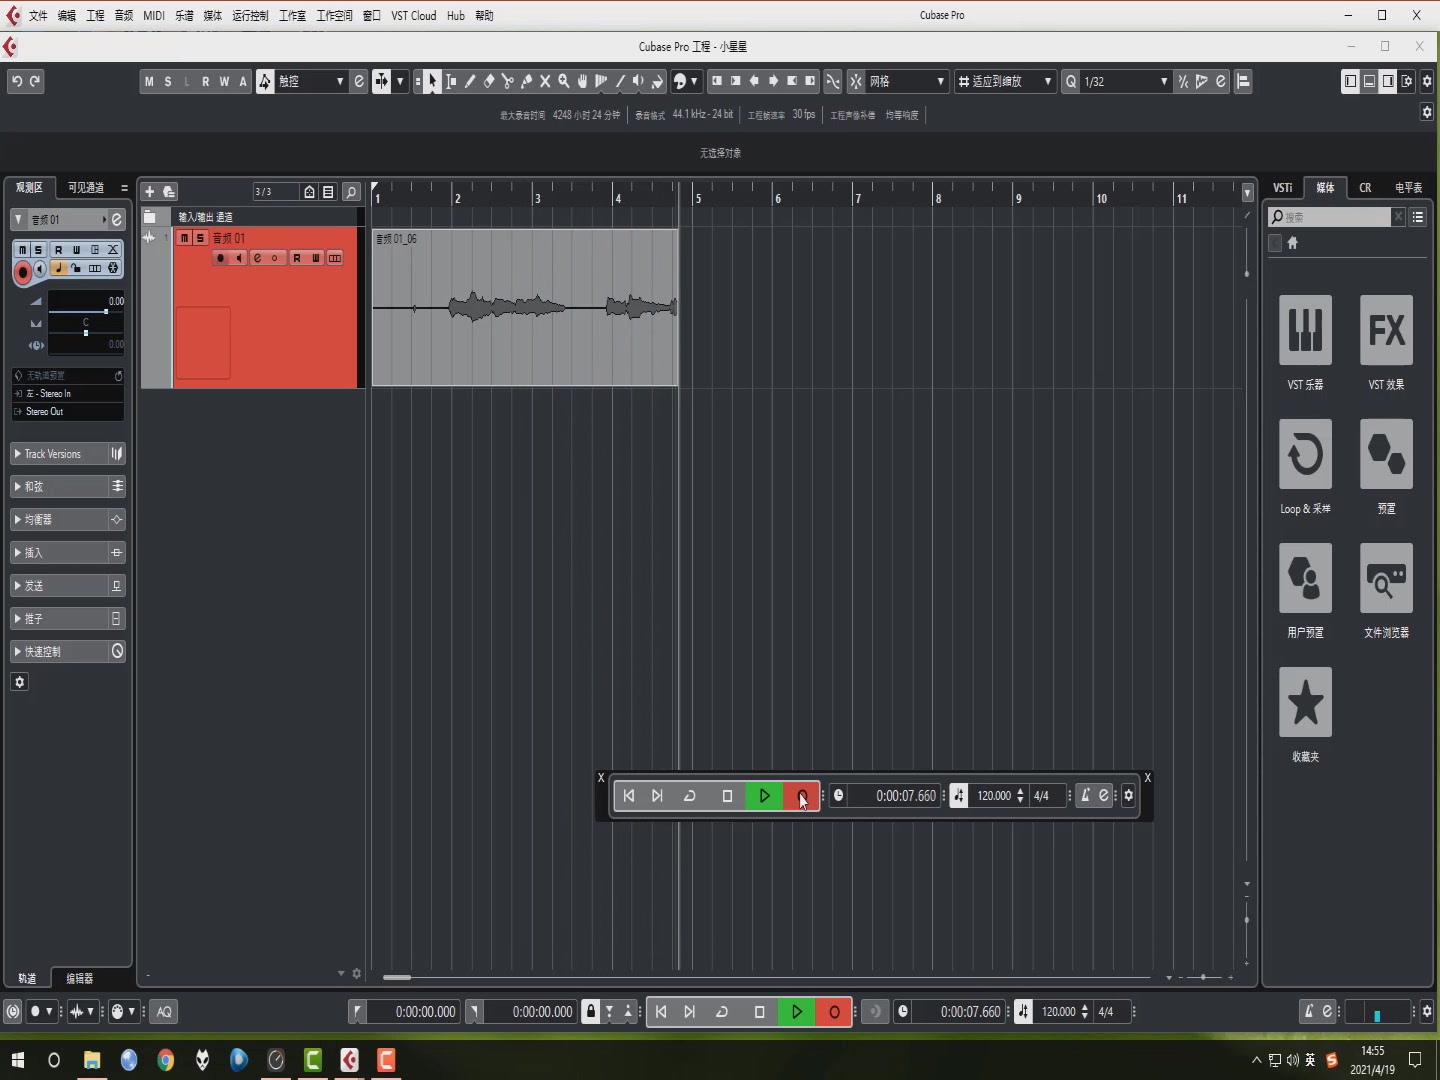Open the Presets tile in media rack
1440x1080 pixels.
1386,454
